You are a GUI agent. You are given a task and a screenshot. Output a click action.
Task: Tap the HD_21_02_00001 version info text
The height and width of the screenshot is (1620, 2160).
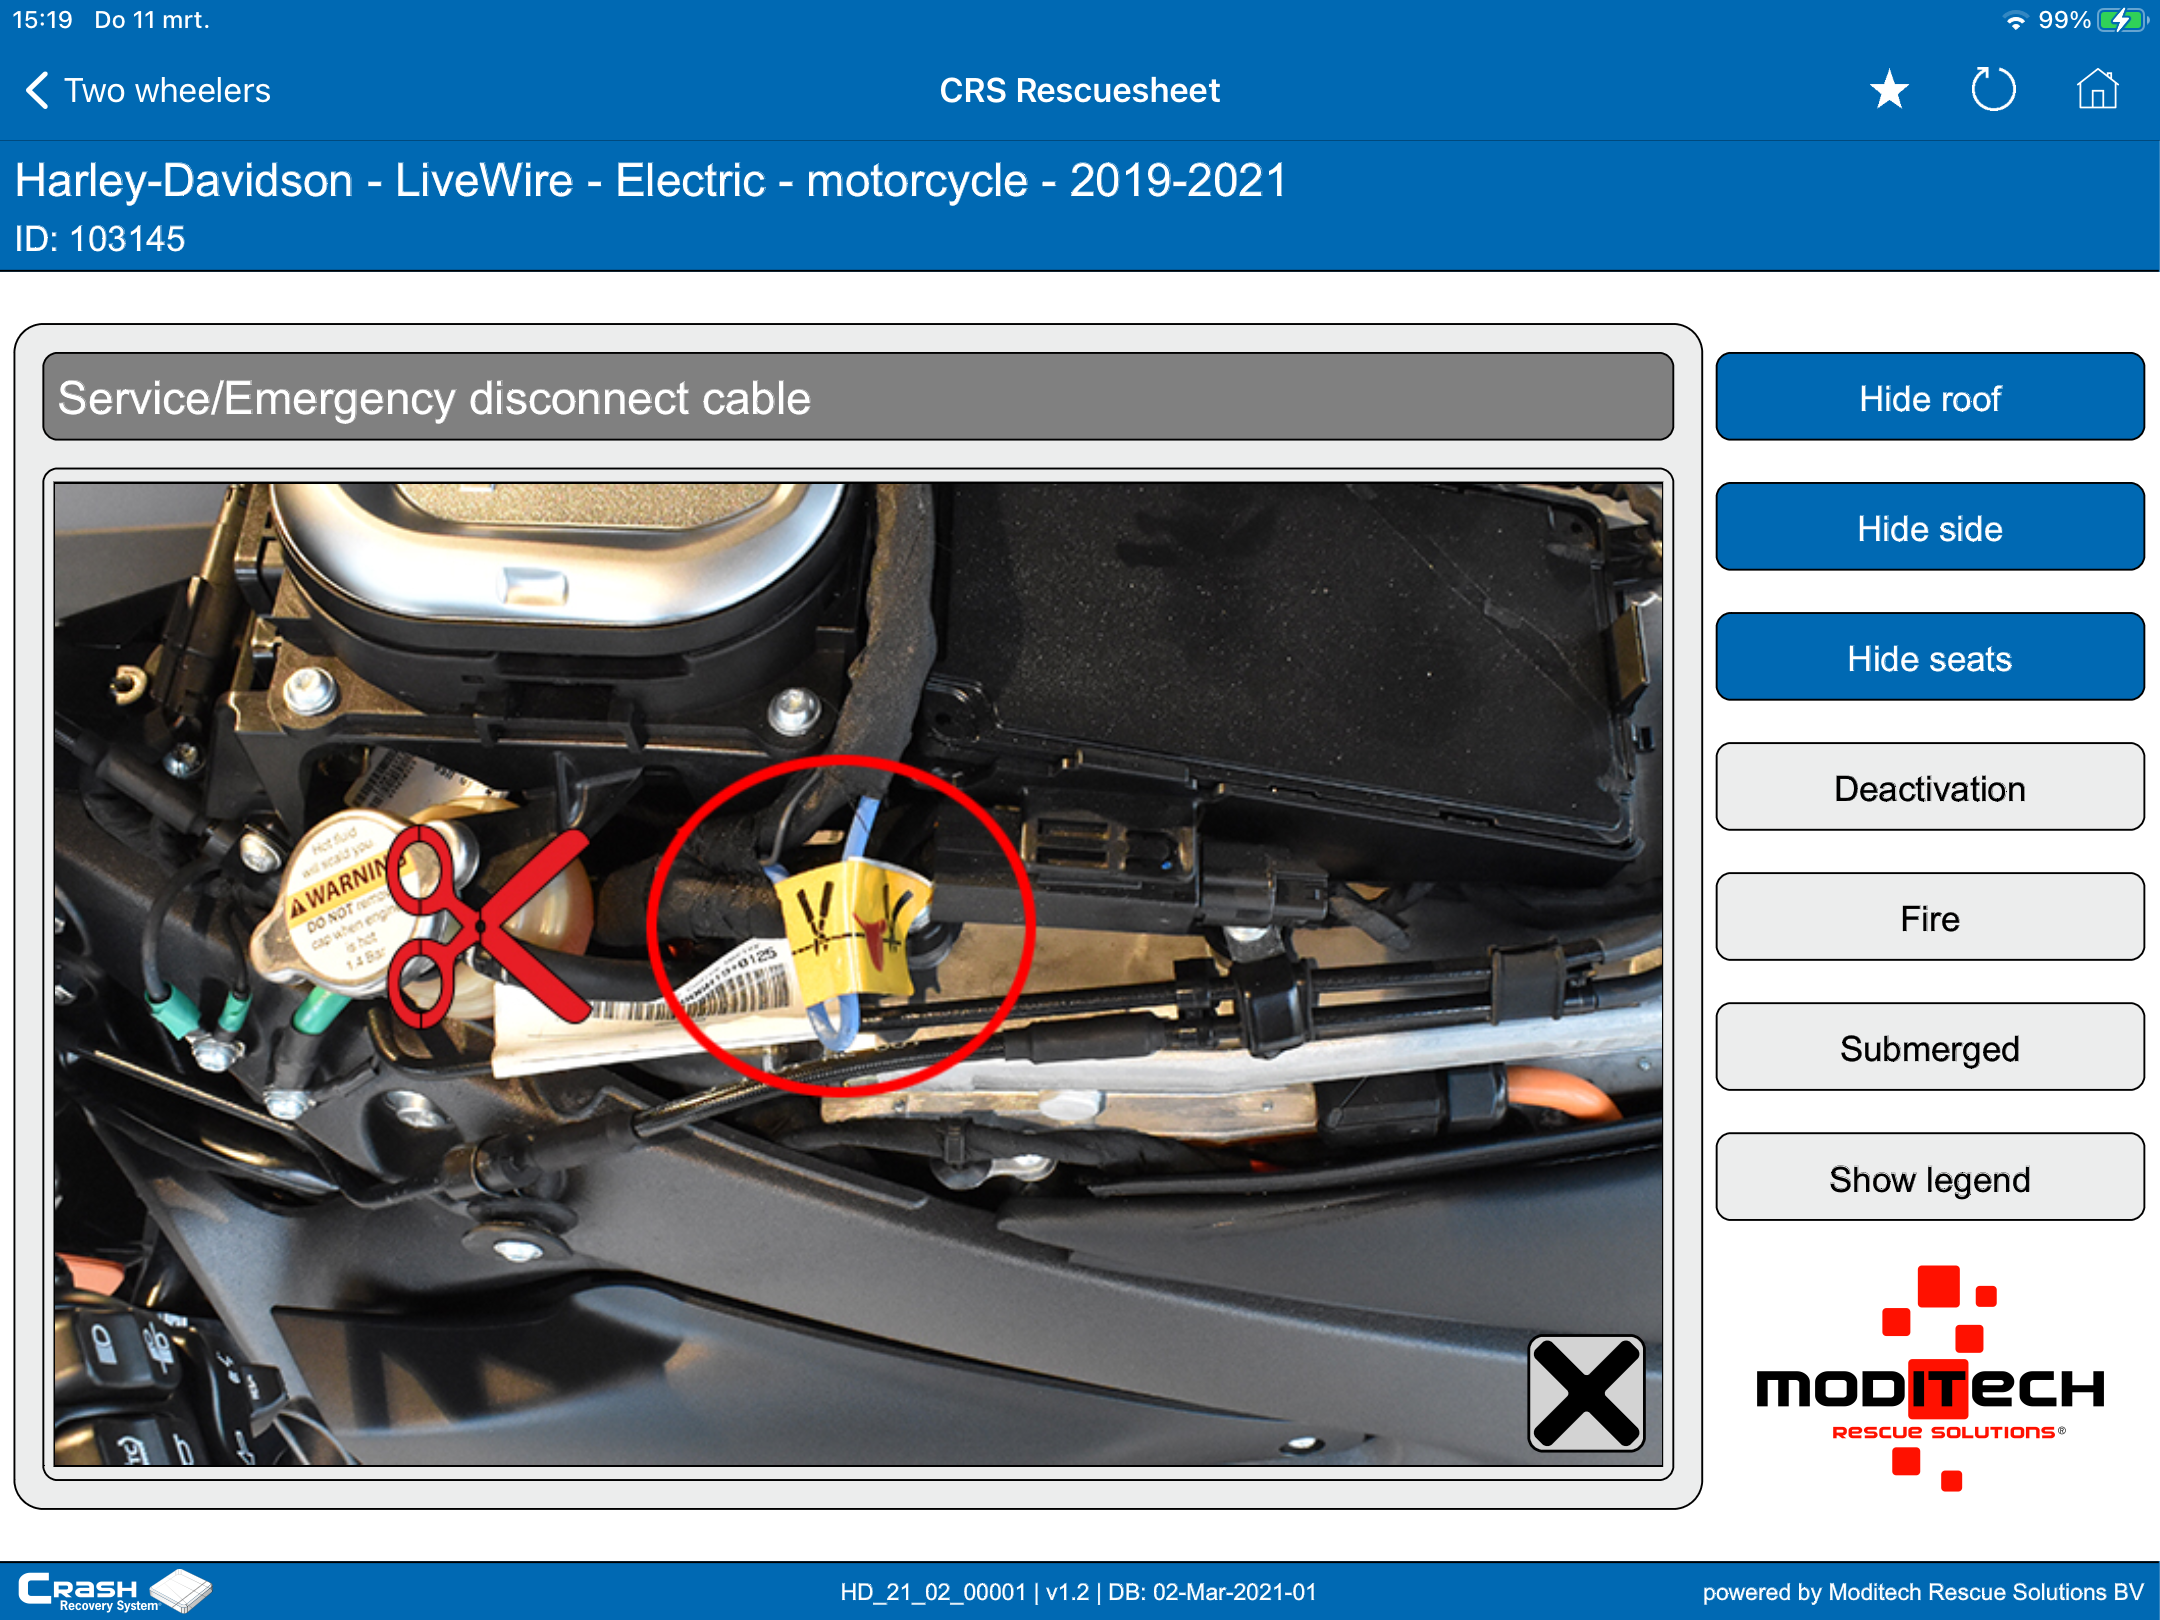[x=1078, y=1592]
